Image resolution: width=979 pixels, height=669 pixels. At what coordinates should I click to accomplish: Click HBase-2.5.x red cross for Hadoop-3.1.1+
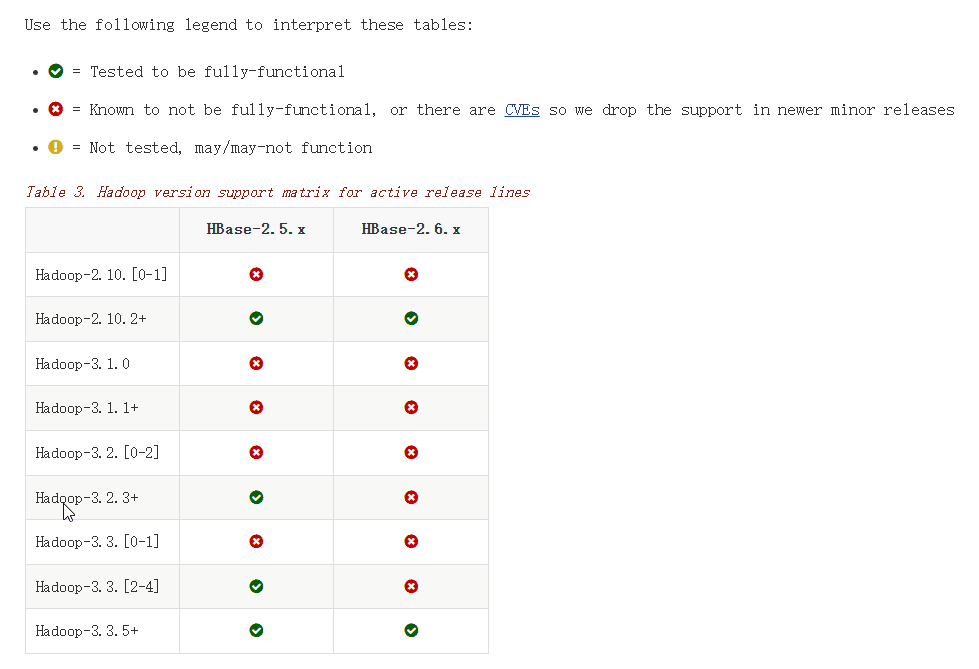pos(256,407)
